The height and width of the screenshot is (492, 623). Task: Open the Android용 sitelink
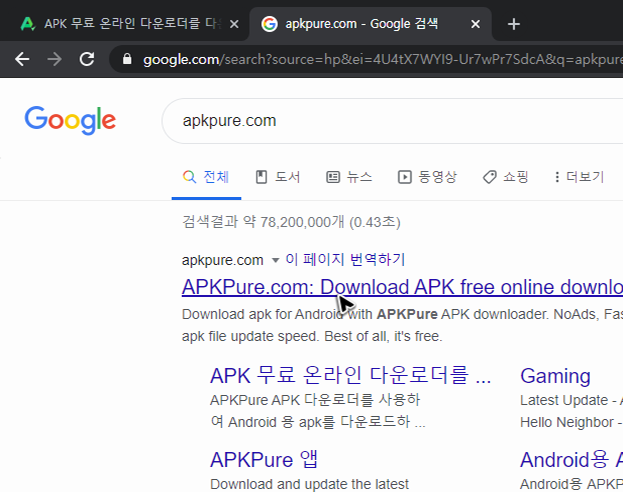coord(571,459)
